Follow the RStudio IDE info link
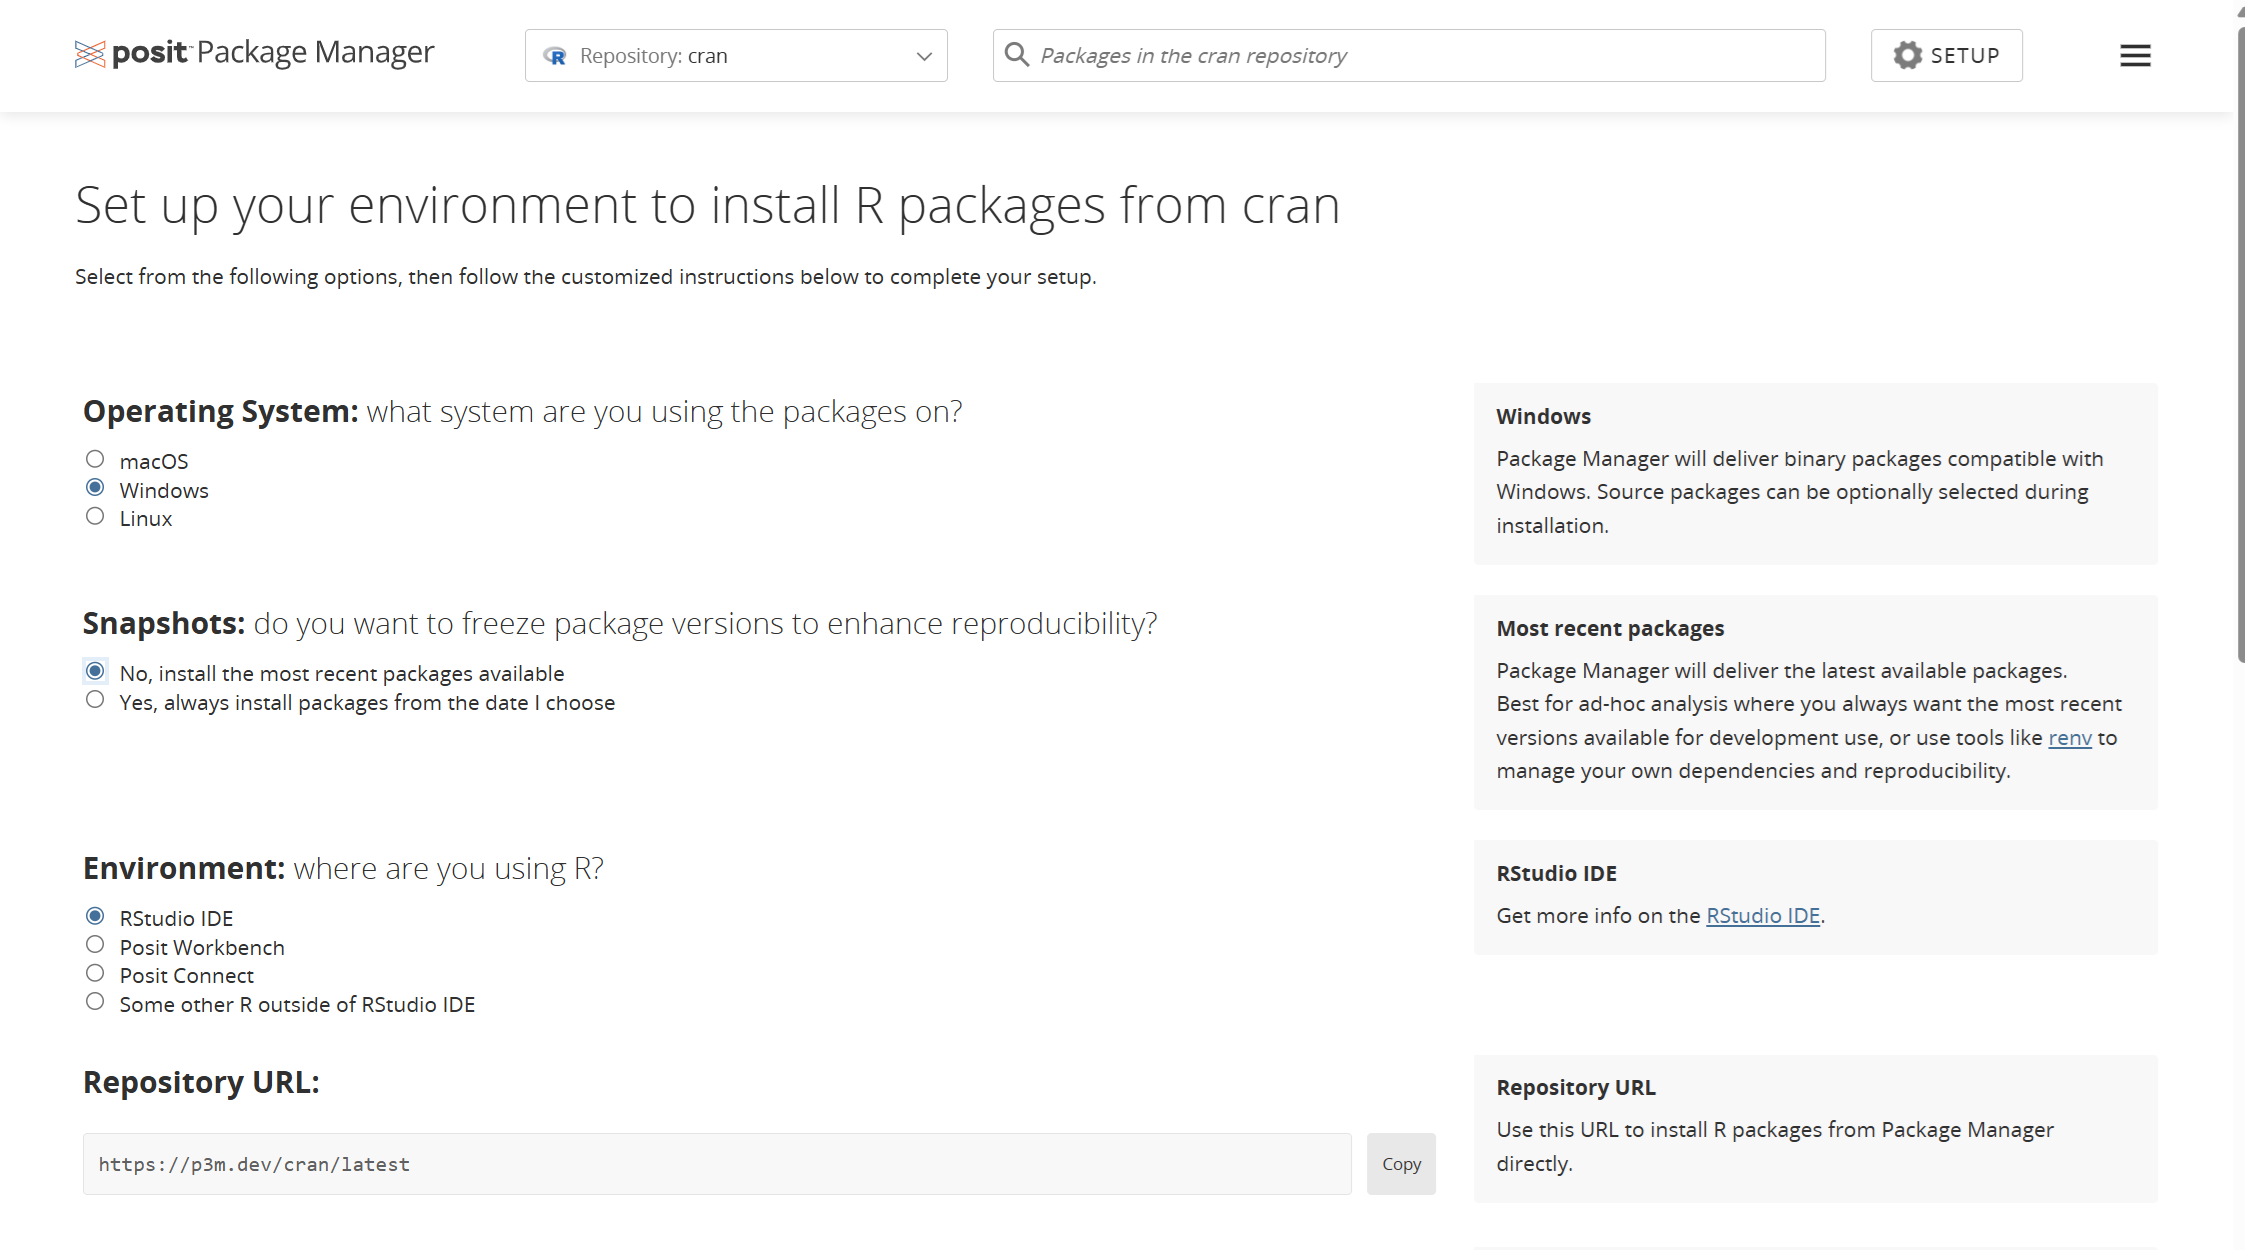Screen dimensions: 2245x1250 point(1762,916)
